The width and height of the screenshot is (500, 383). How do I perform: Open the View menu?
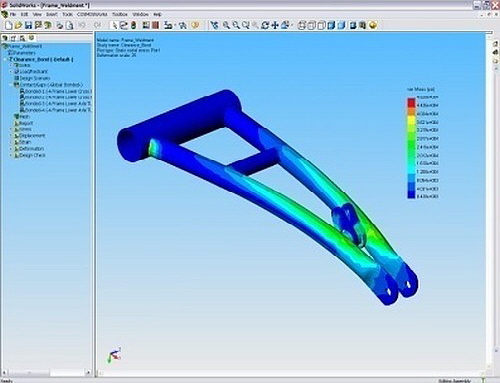(37, 14)
